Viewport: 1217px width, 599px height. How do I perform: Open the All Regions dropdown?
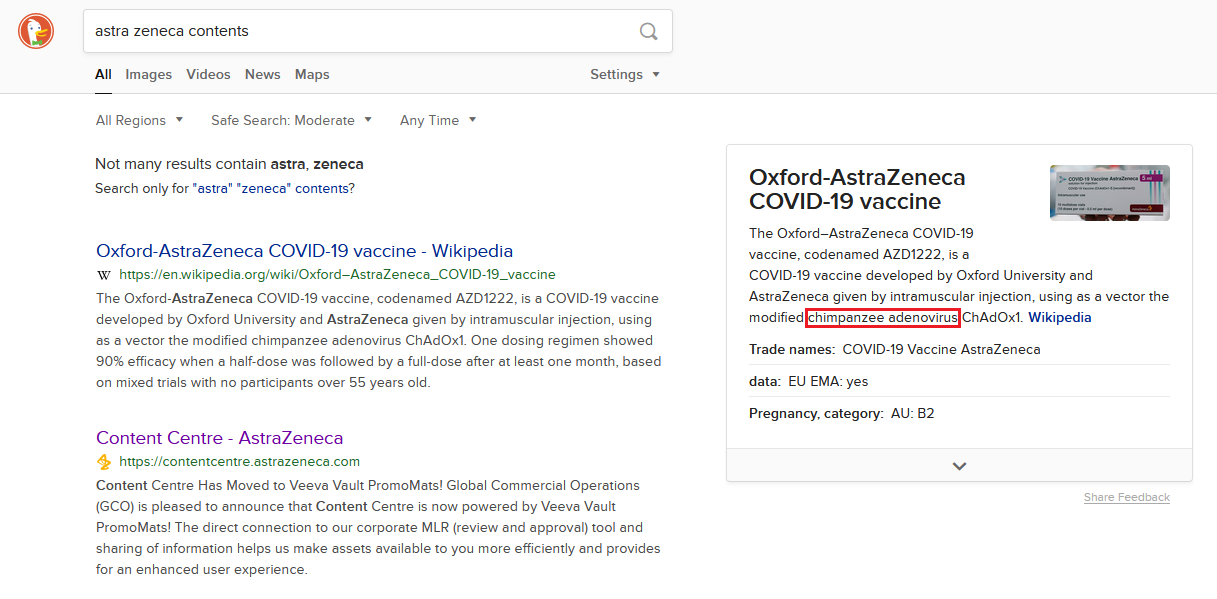pos(140,120)
